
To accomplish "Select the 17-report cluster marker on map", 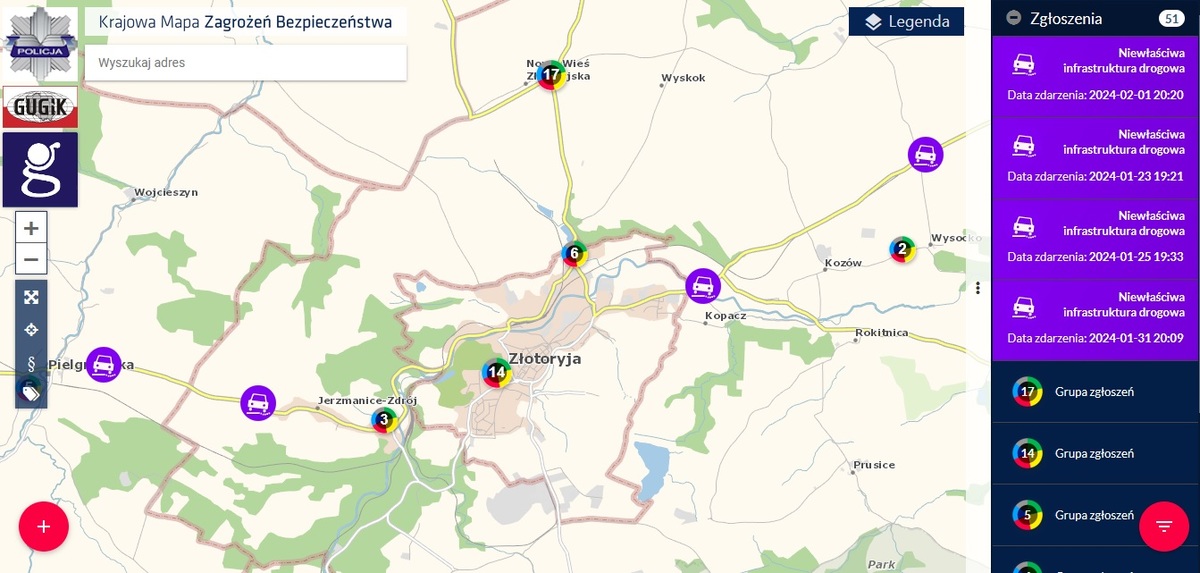I will [550, 74].
